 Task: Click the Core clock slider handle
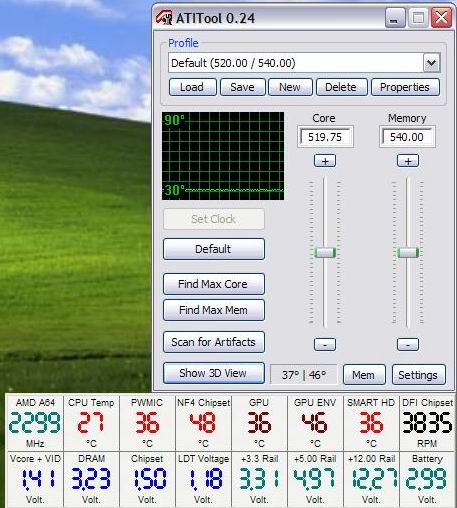pyautogui.click(x=325, y=252)
